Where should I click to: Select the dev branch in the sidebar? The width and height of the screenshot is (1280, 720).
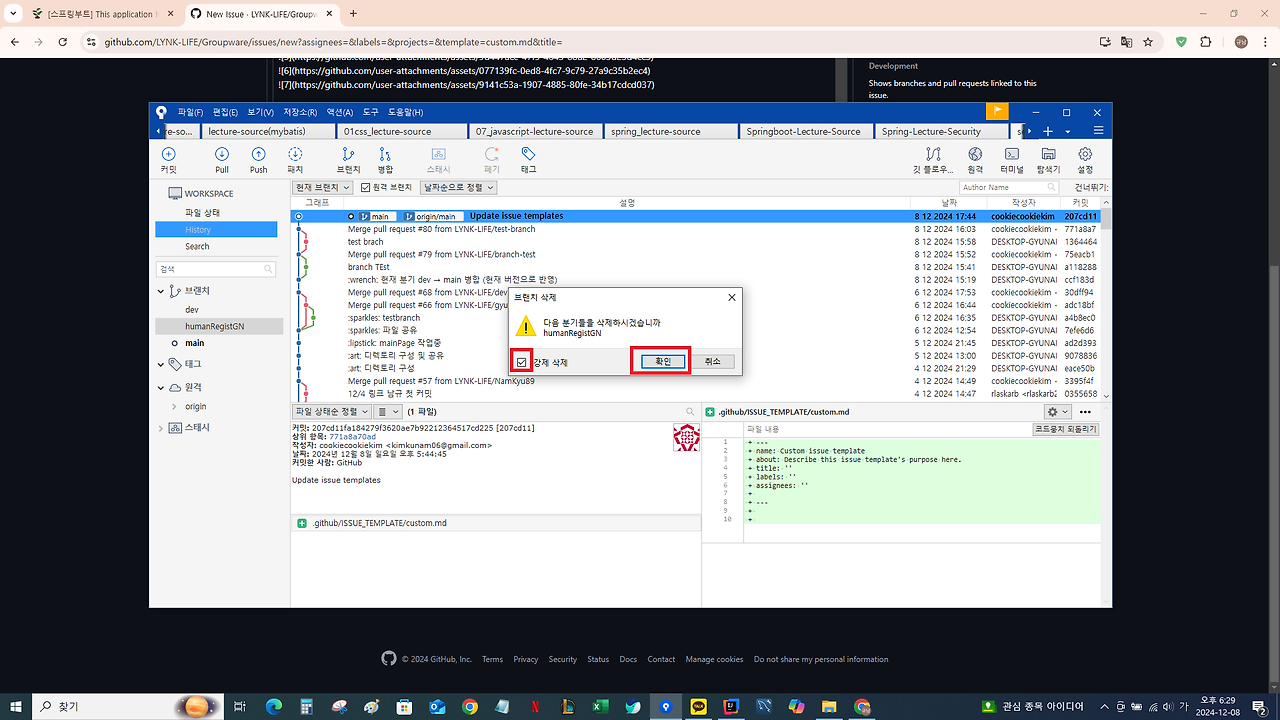(x=192, y=310)
